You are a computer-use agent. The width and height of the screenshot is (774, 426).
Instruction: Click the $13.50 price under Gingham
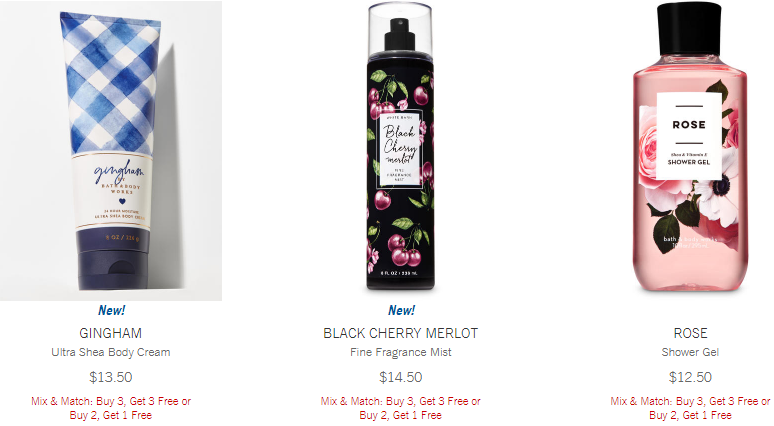coord(111,377)
